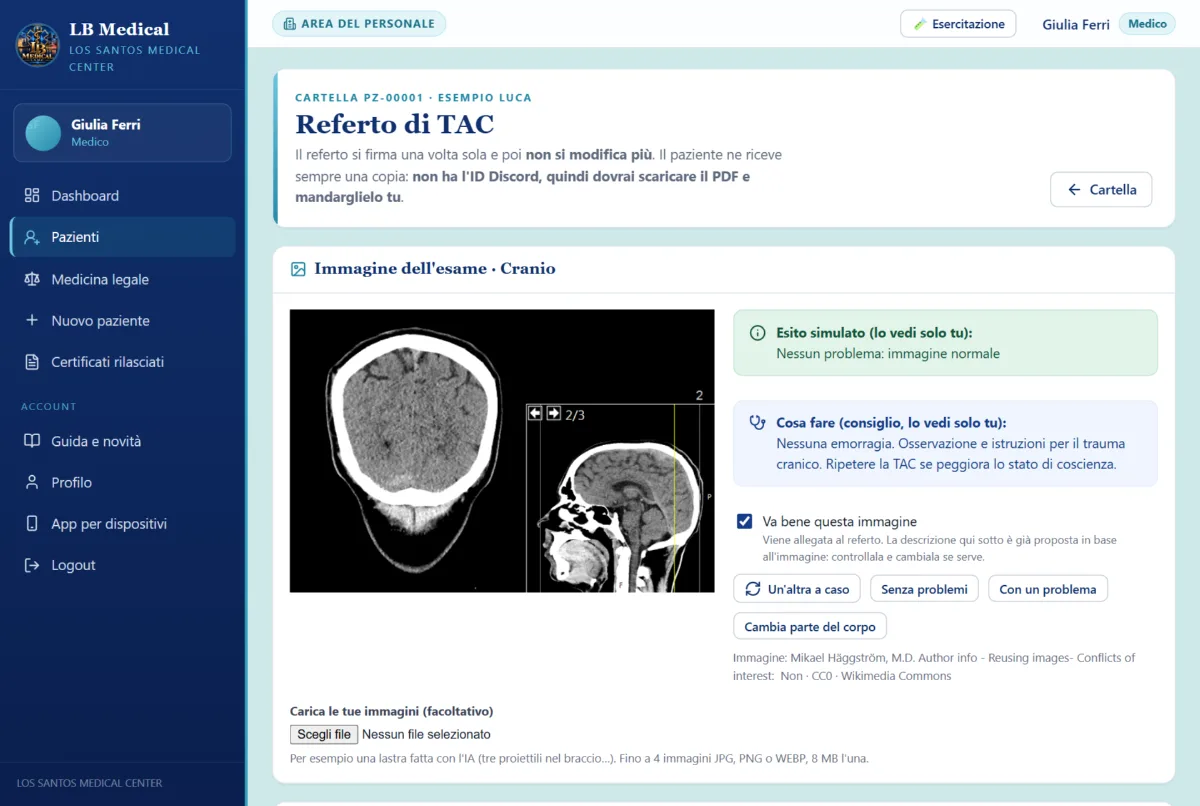Click the Nessun file selezionato text
The width and height of the screenshot is (1200, 806).
(x=426, y=734)
